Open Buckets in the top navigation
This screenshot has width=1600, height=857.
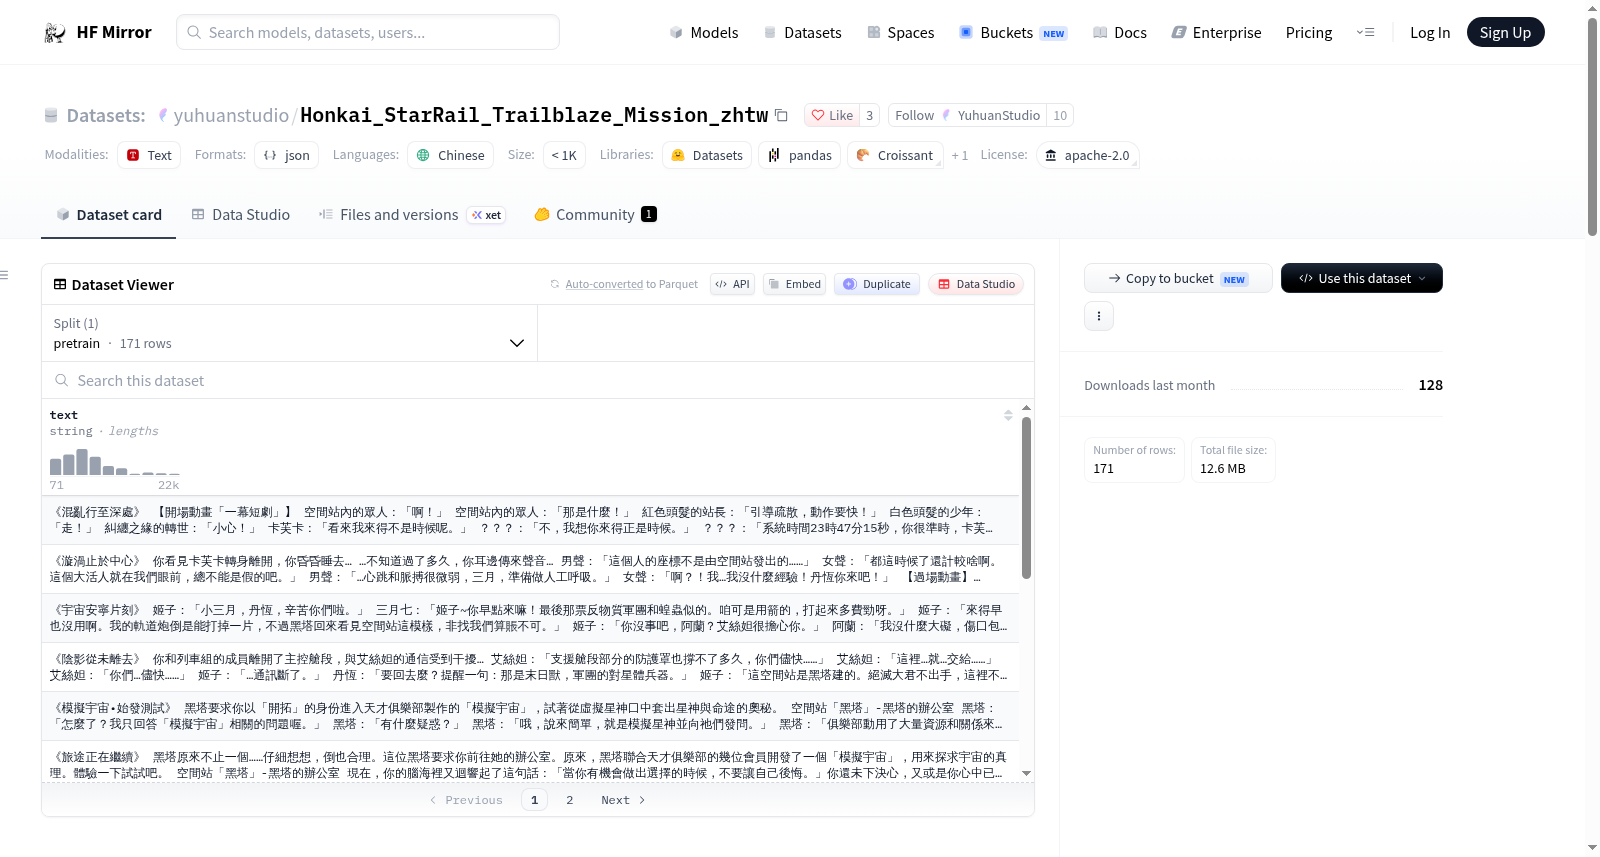point(1013,33)
